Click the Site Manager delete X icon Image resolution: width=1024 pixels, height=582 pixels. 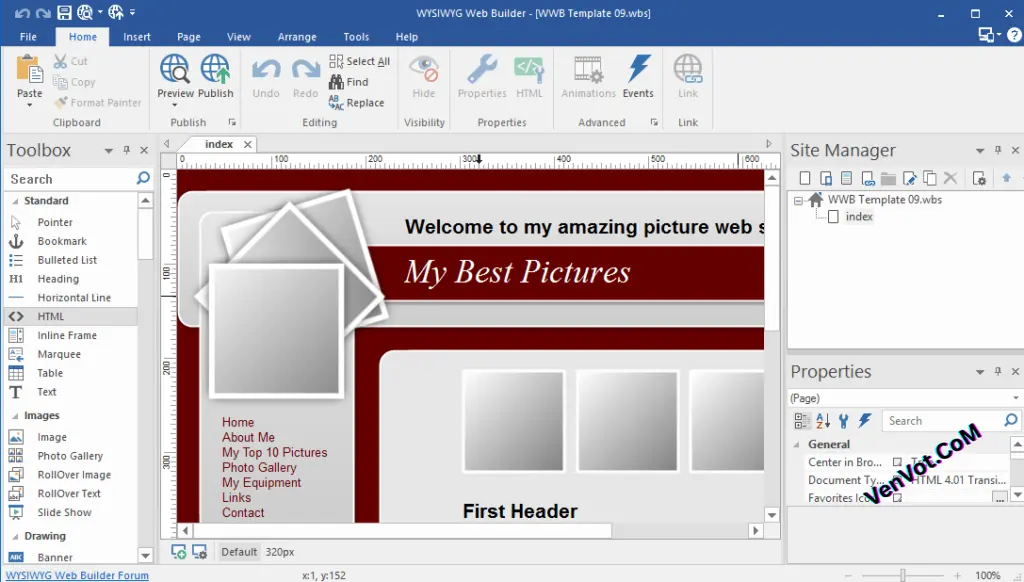tap(950, 178)
